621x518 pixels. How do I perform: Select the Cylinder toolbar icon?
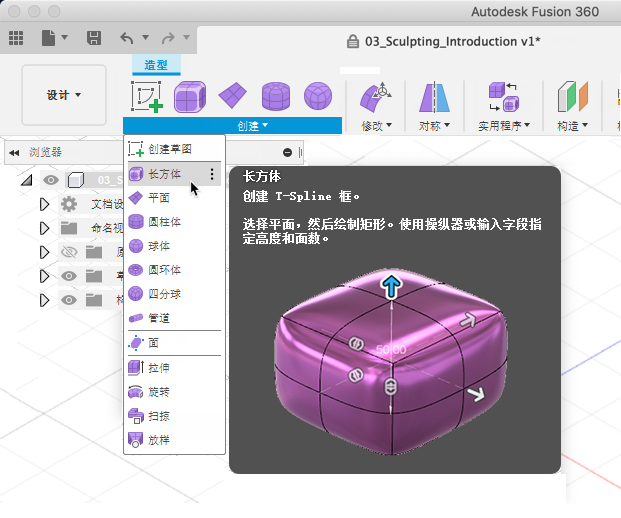point(276,96)
